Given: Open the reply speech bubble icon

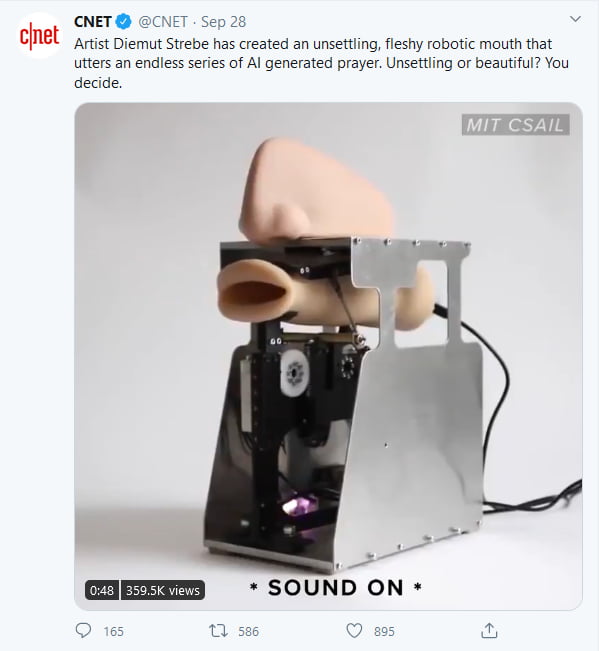Looking at the screenshot, I should click(83, 631).
